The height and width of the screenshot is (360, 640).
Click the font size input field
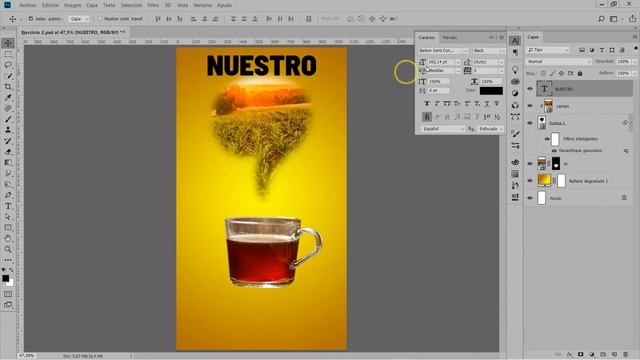[440, 62]
